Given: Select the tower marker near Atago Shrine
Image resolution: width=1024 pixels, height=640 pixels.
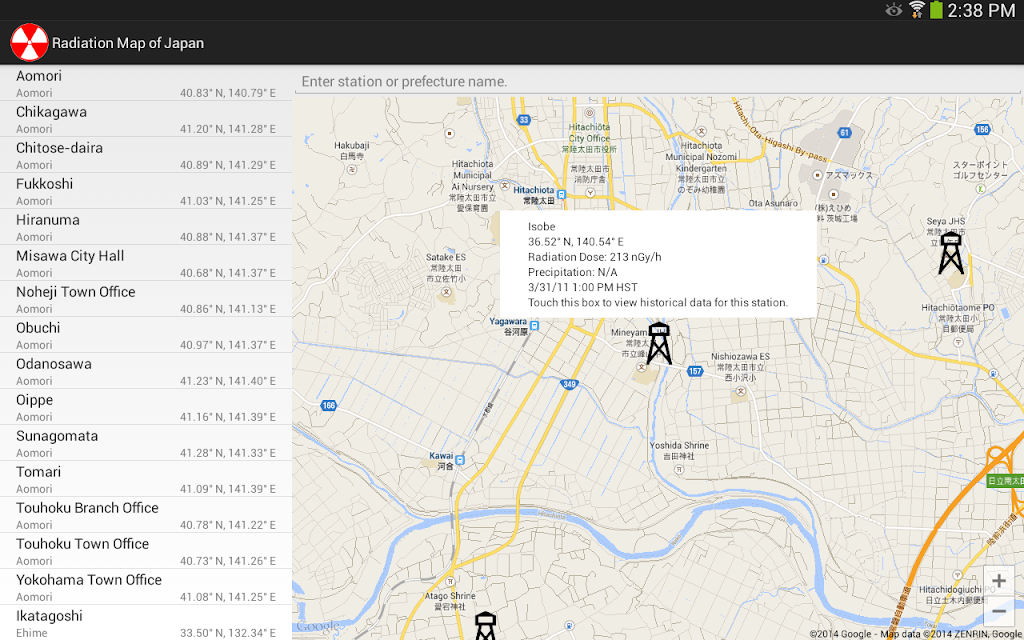Looking at the screenshot, I should pyautogui.click(x=485, y=626).
